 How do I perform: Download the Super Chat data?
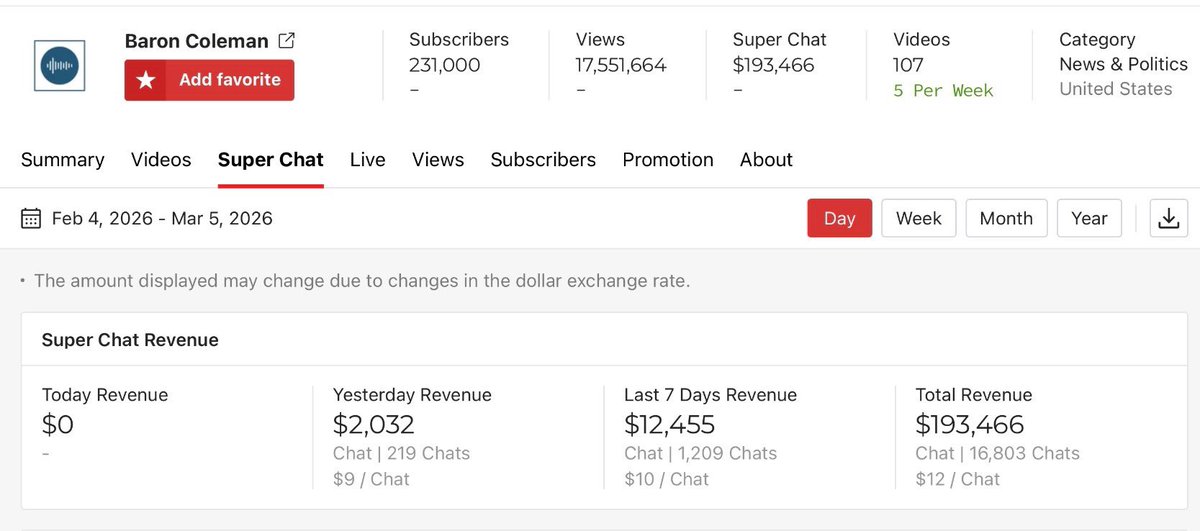1169,218
